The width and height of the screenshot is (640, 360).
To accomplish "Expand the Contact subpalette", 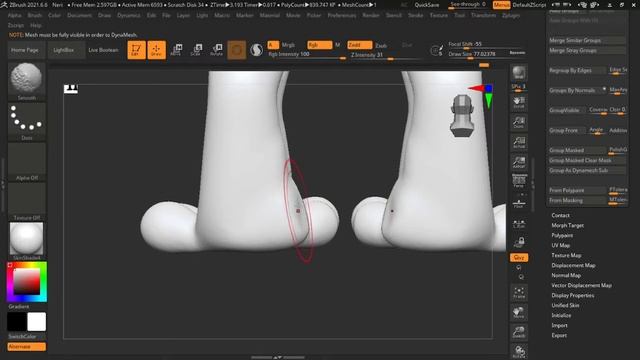I will click(x=560, y=216).
